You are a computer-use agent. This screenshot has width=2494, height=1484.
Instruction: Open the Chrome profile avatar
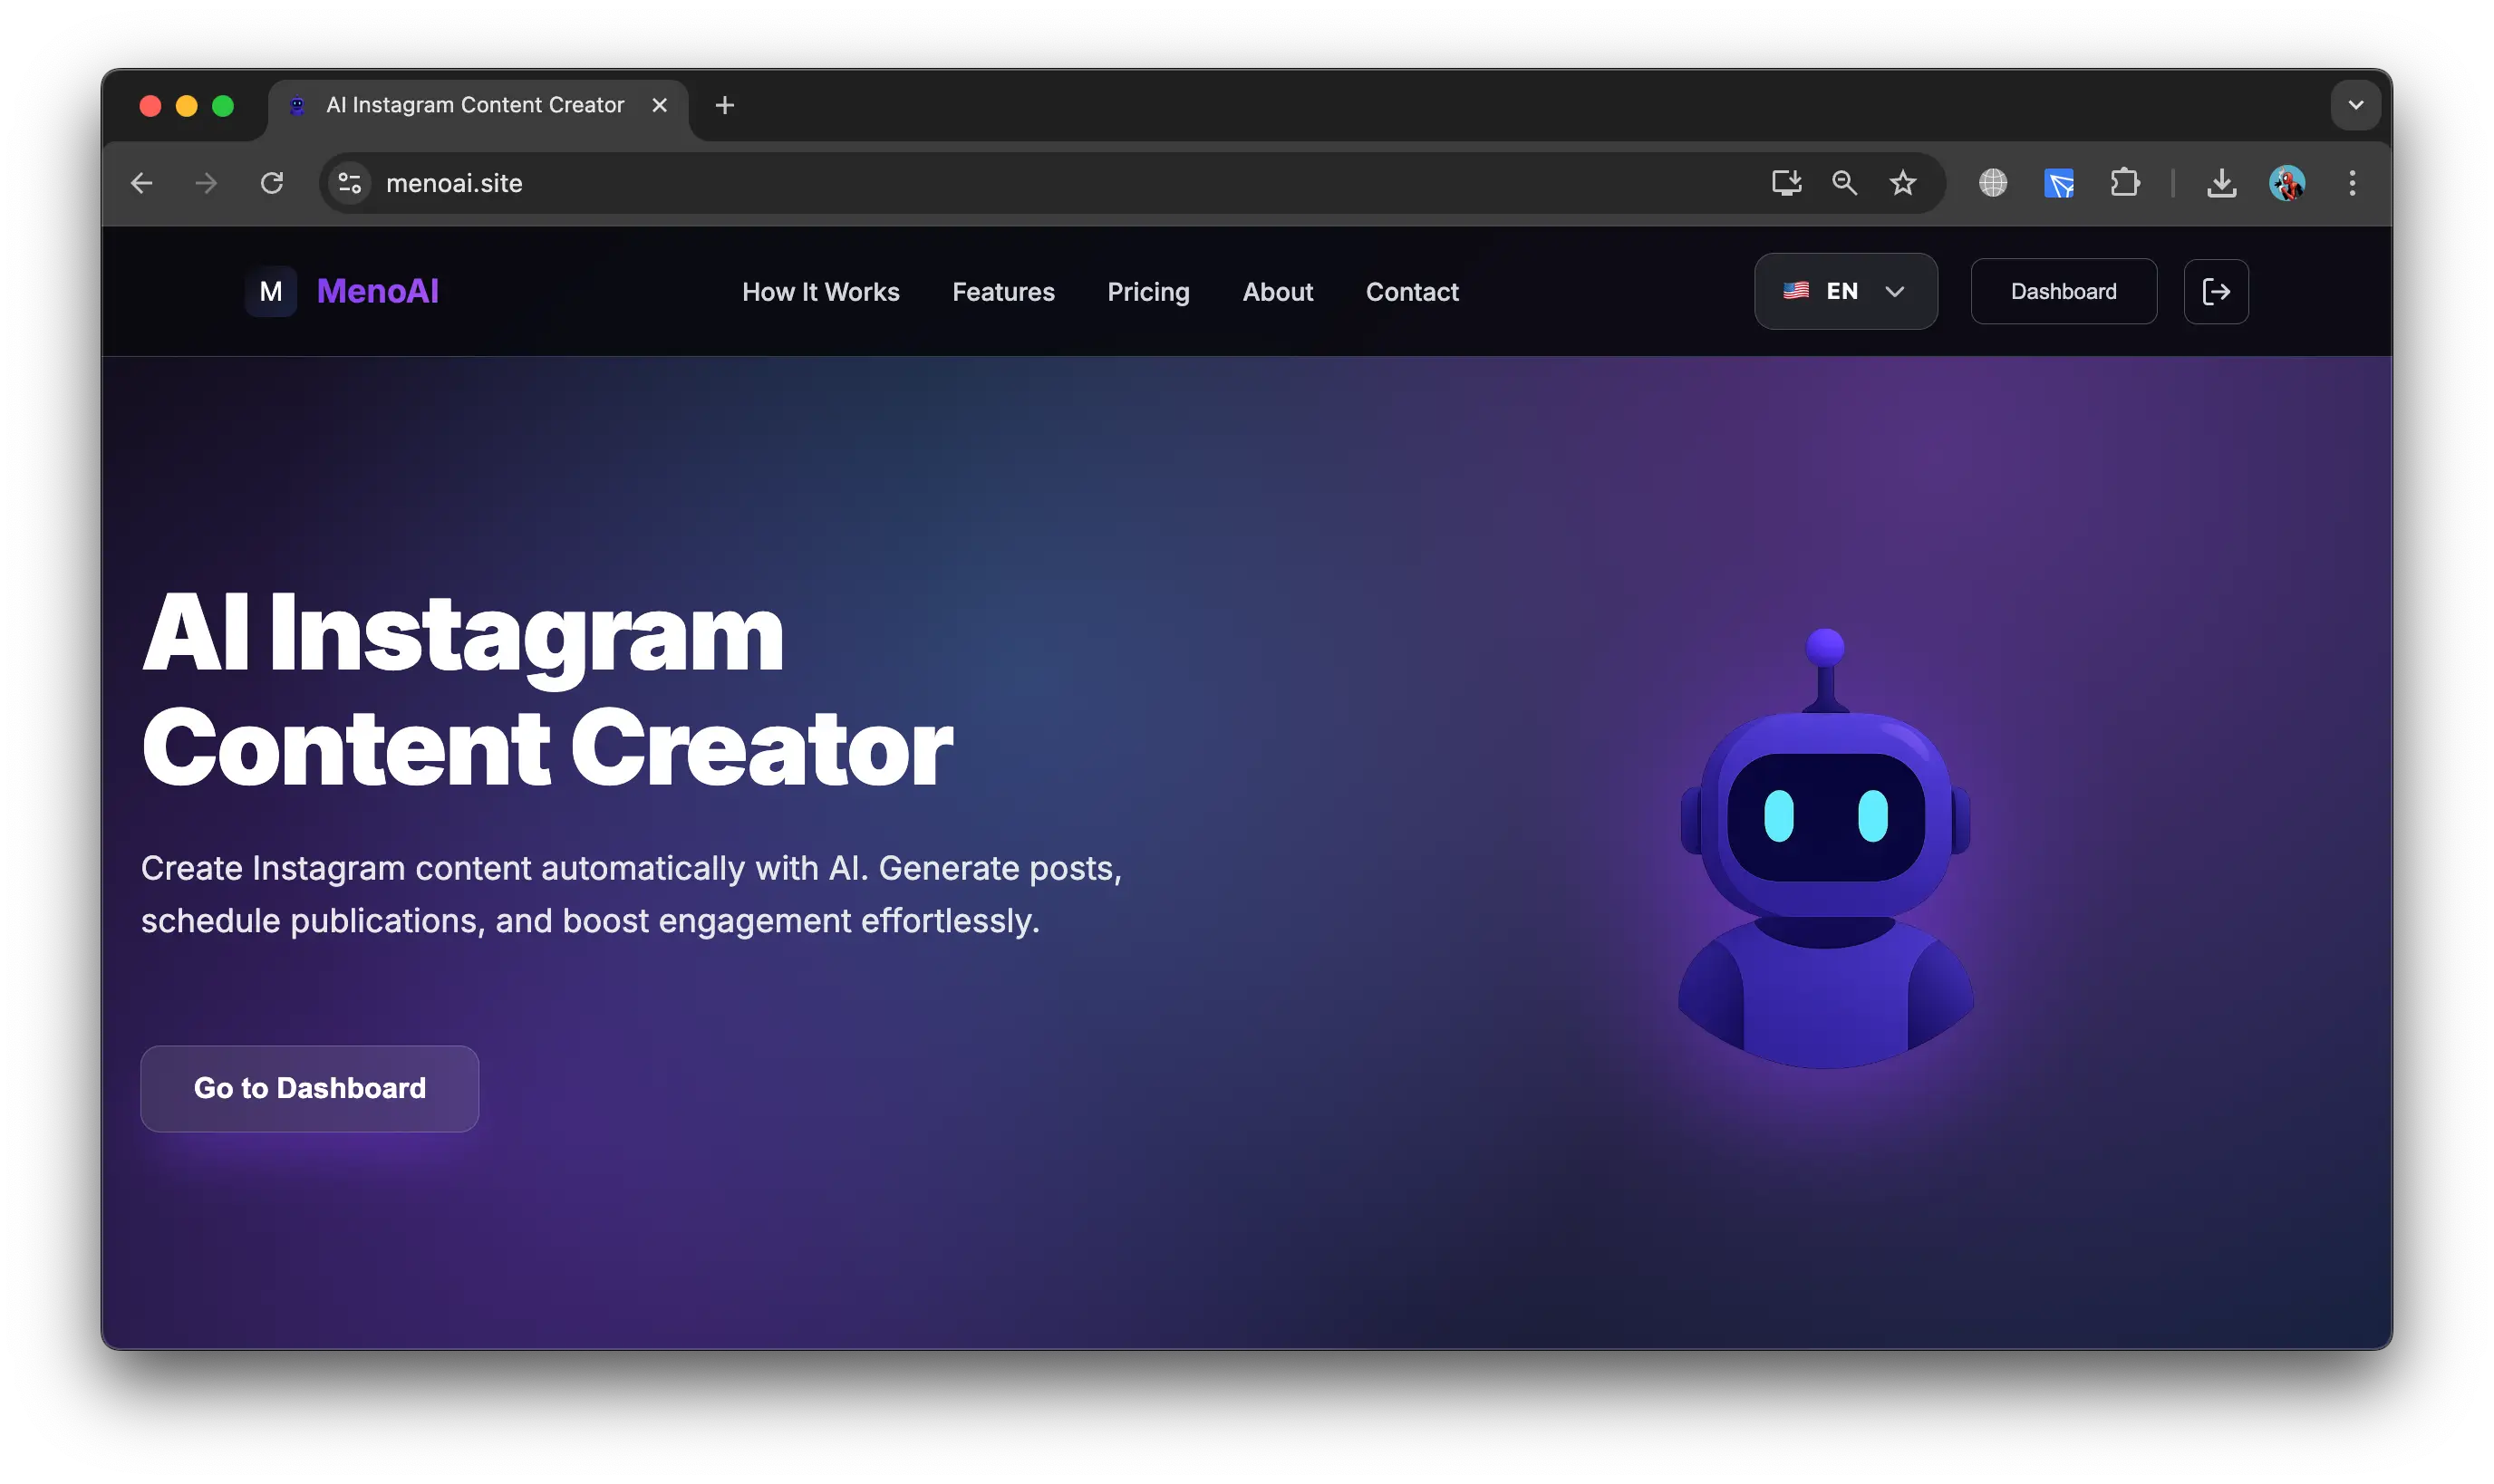pyautogui.click(x=2287, y=183)
